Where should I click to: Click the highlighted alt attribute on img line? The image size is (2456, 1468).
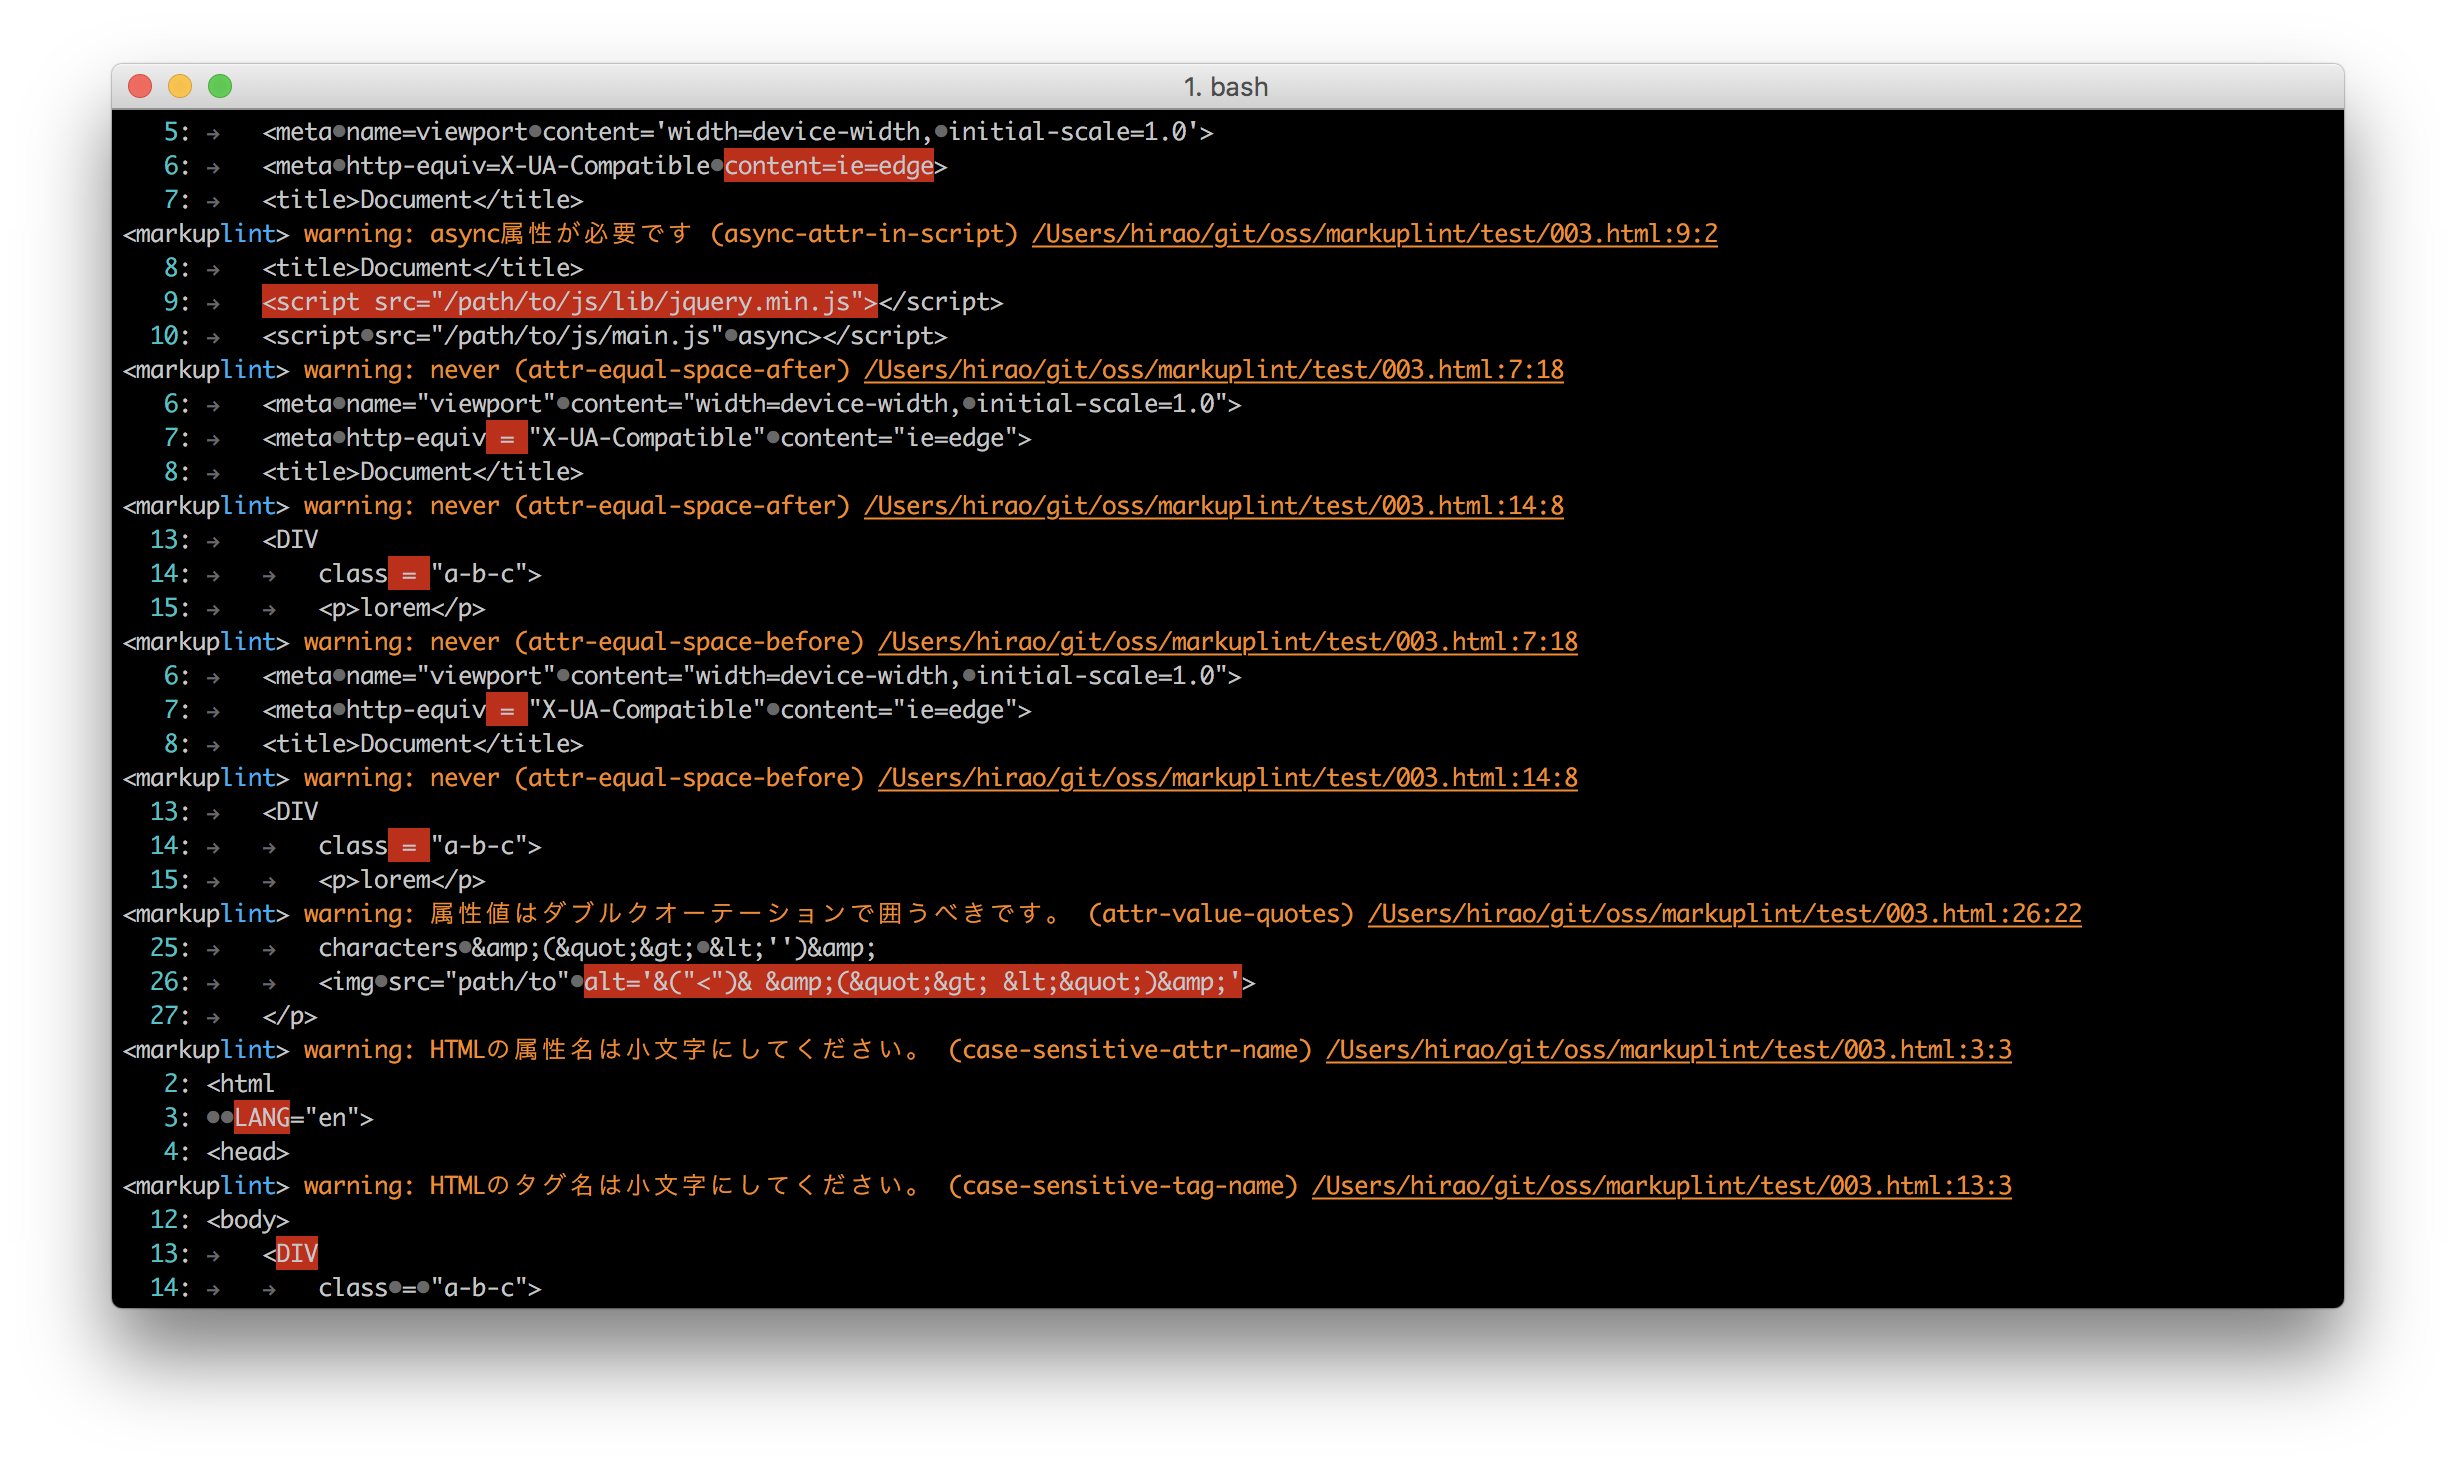click(x=912, y=982)
